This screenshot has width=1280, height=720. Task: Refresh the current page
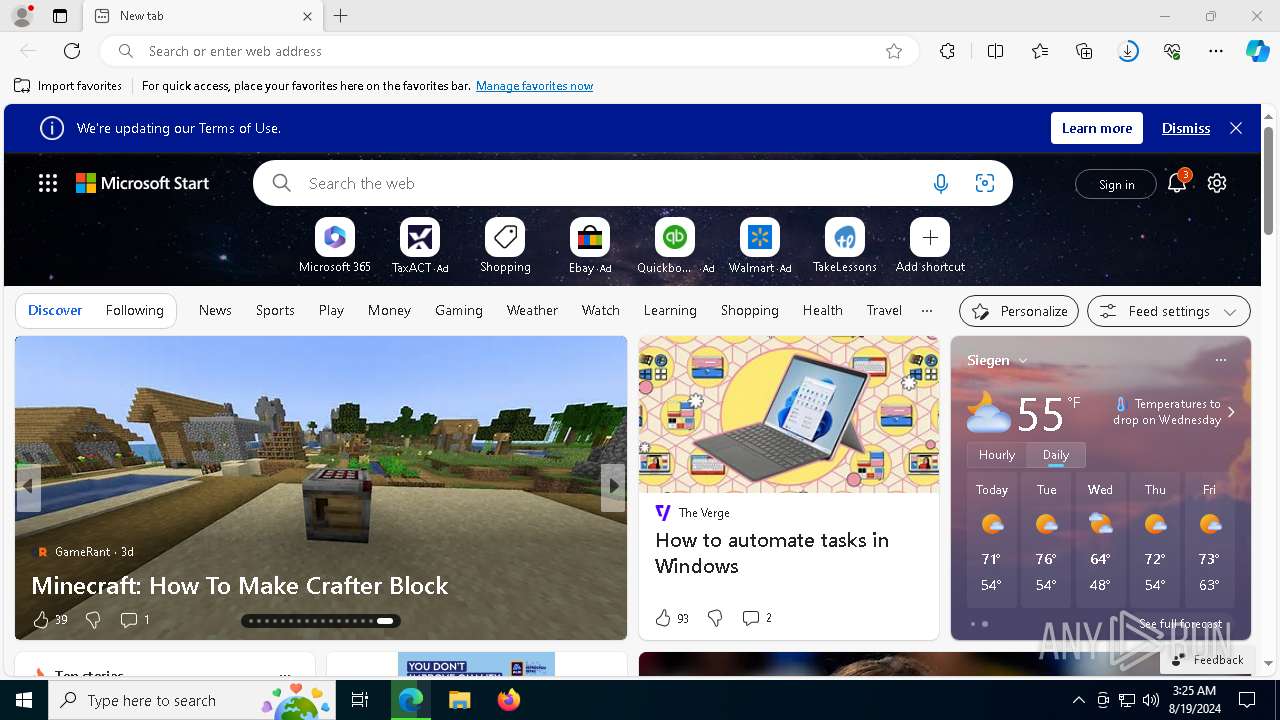[x=72, y=51]
